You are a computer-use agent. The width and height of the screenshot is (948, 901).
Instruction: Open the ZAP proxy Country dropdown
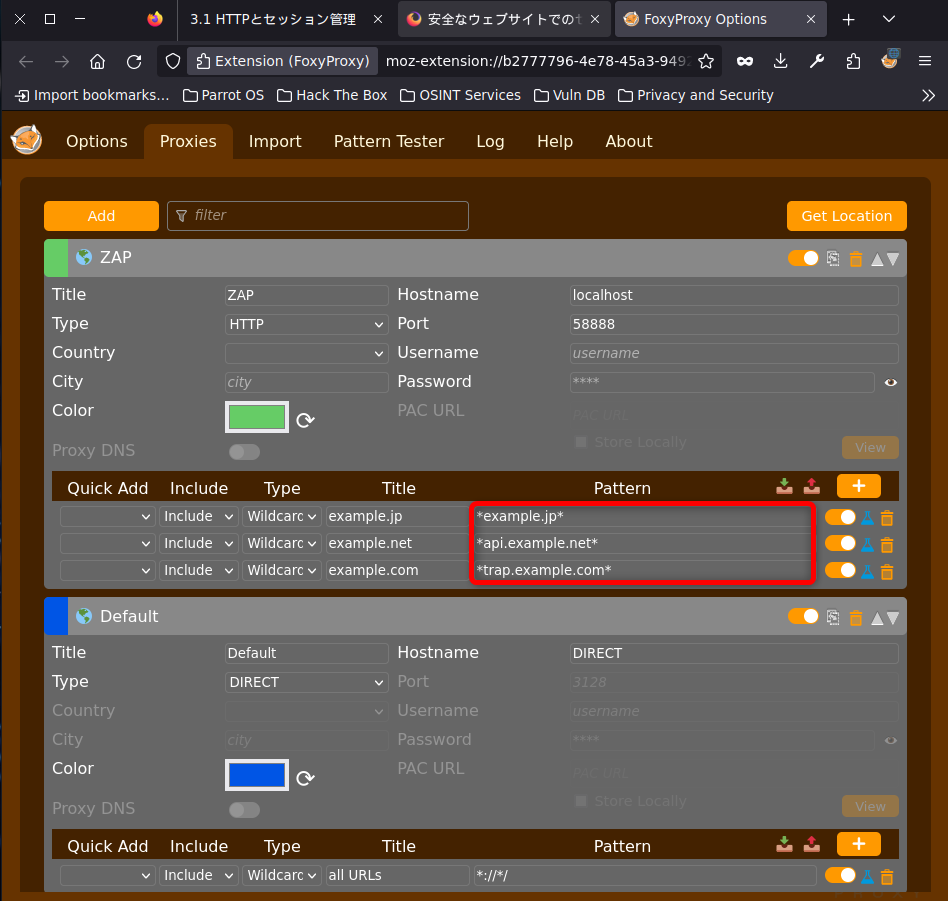pos(307,353)
